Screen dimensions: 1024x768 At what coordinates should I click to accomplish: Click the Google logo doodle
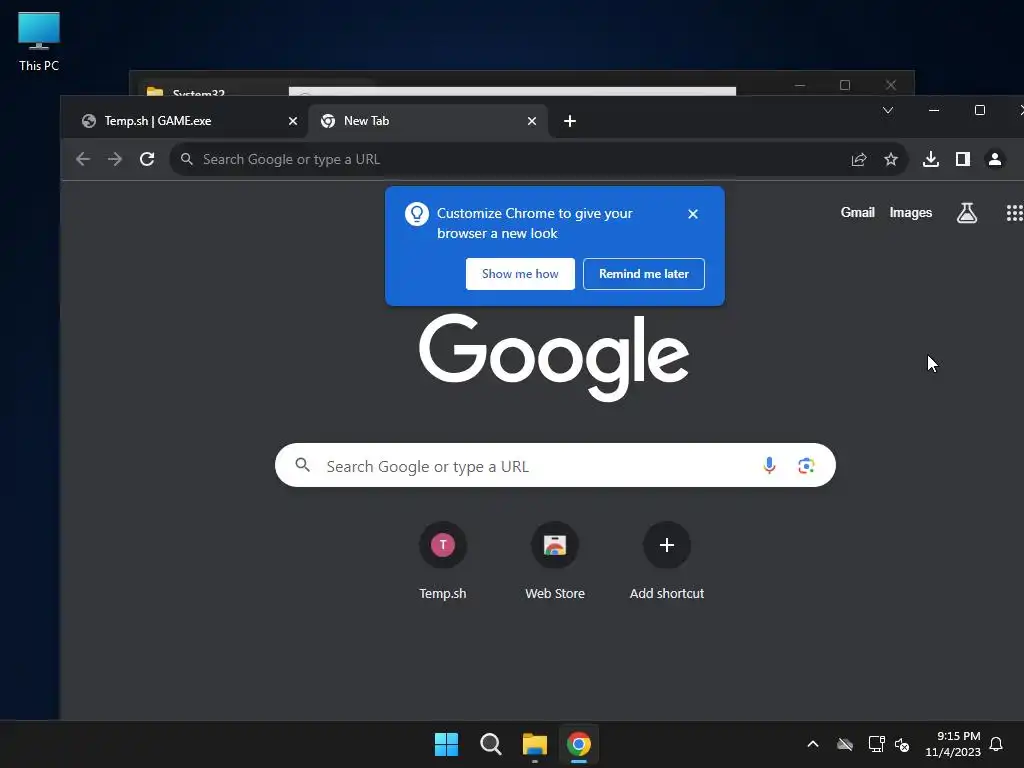554,357
